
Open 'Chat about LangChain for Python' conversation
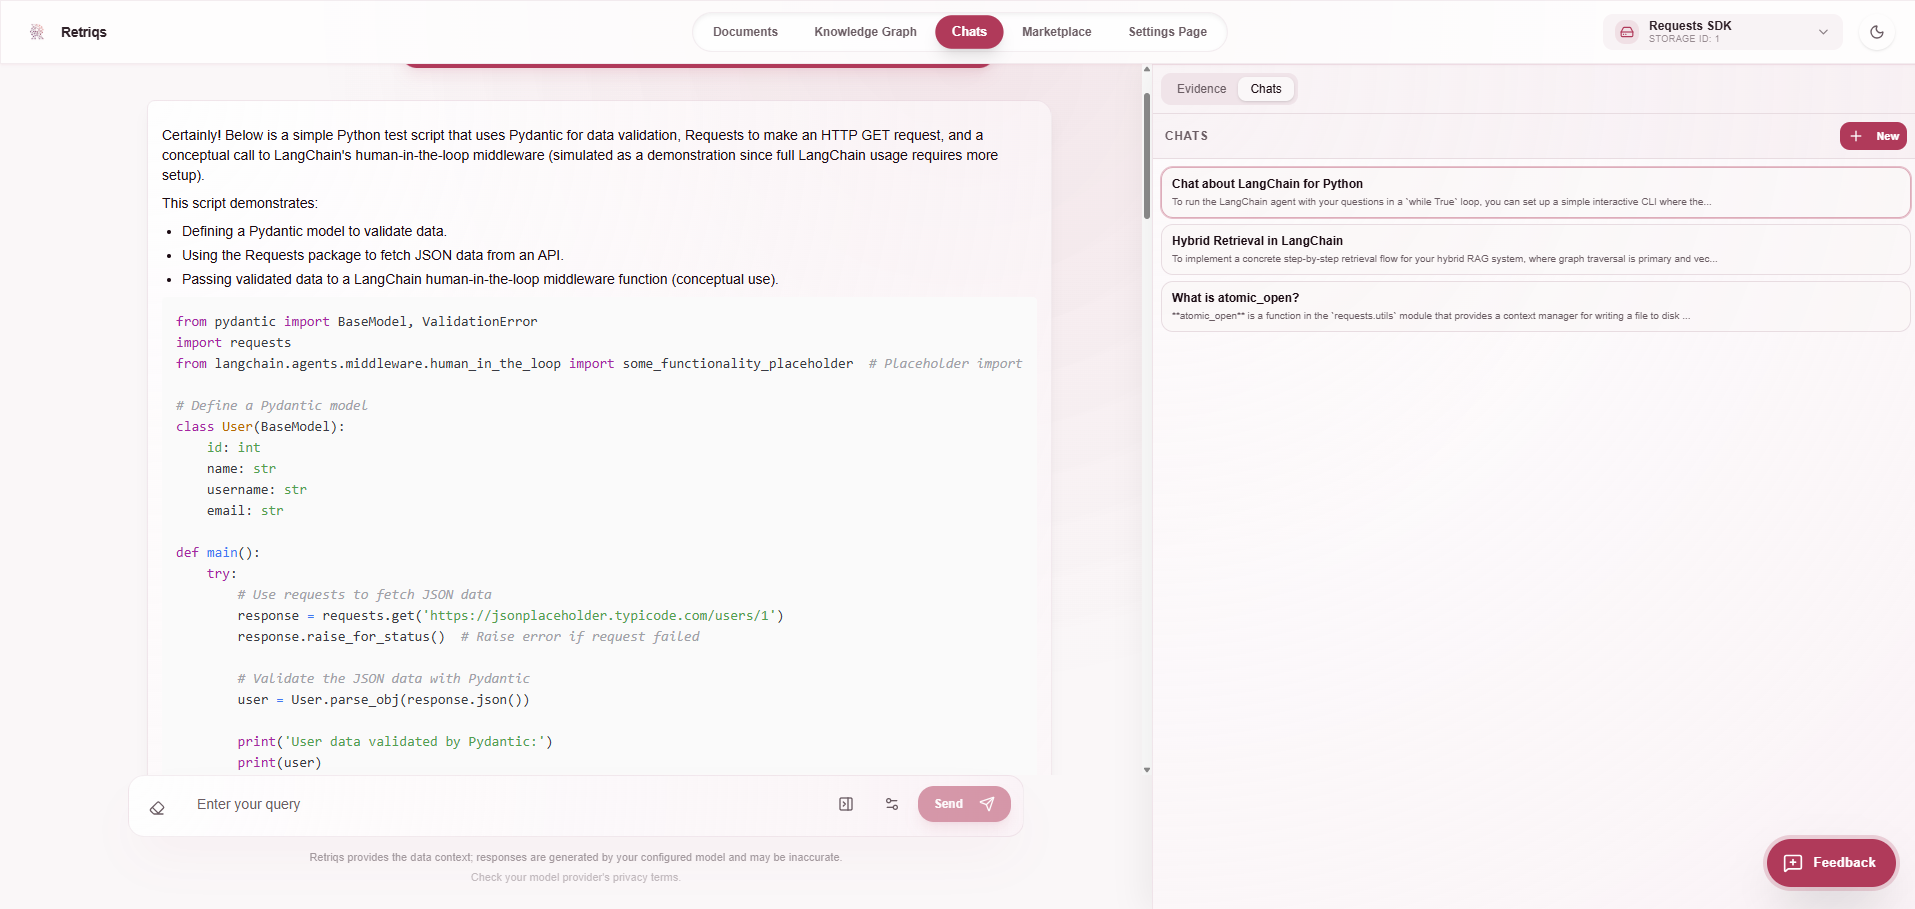pos(1534,192)
